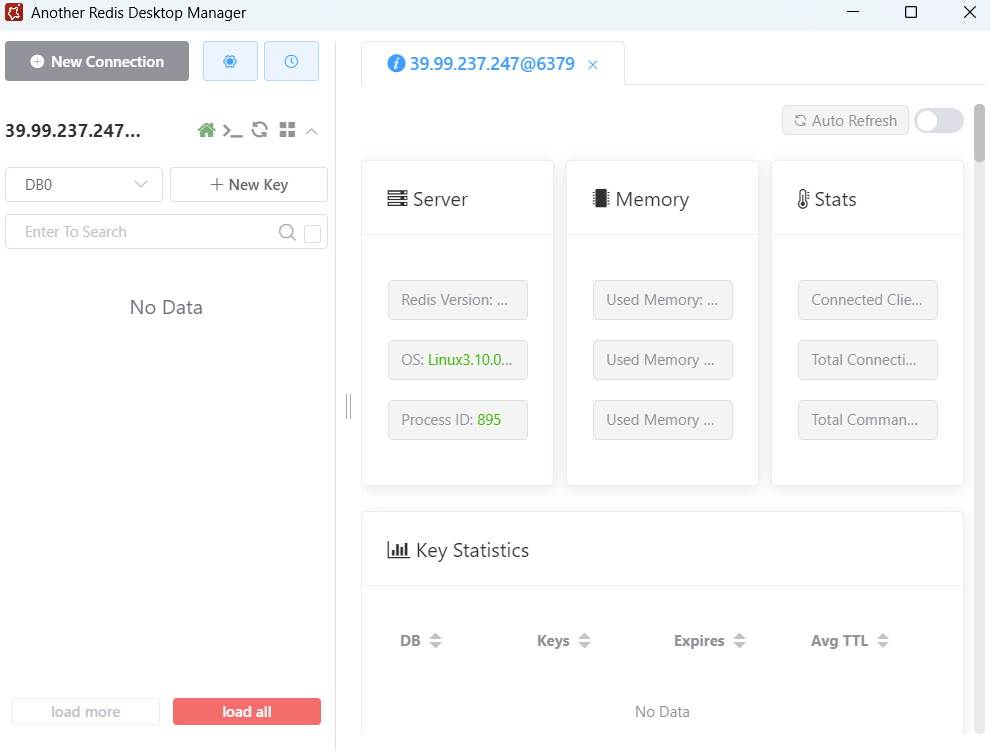The image size is (990, 752).
Task: Sort key statistics by Avg TTL column
Action: [x=883, y=640]
